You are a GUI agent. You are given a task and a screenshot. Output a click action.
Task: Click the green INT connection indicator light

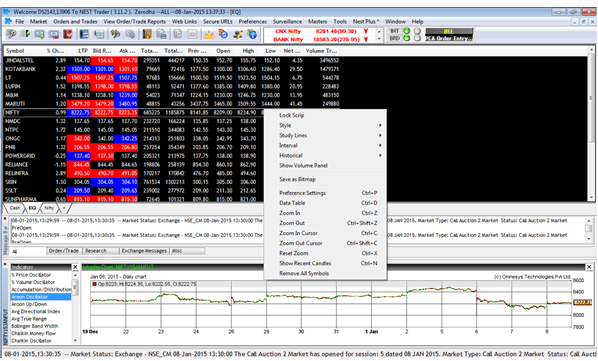pyautogui.click(x=407, y=31)
